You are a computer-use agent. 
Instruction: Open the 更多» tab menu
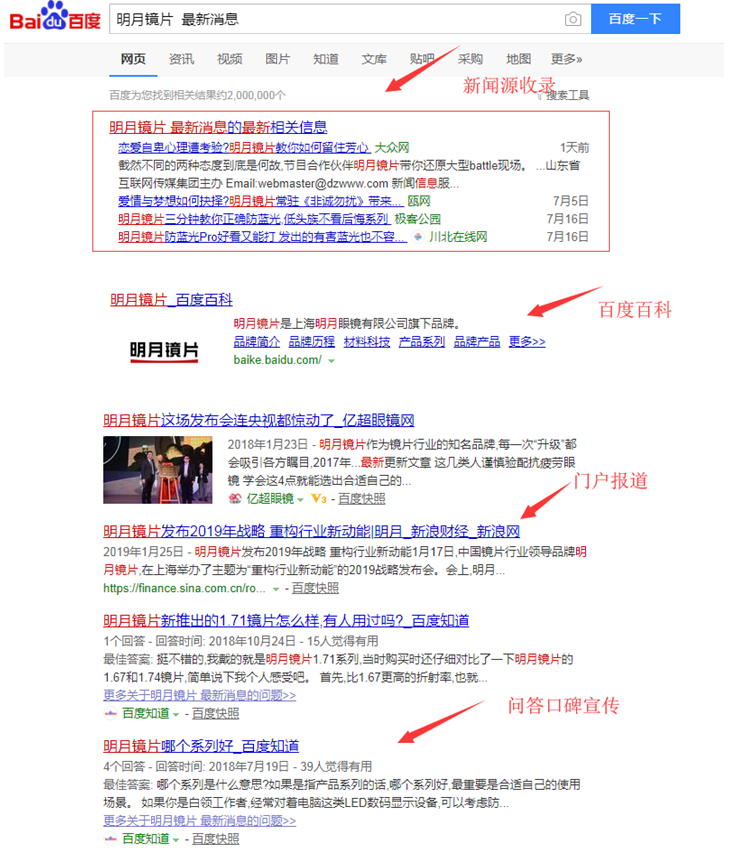coord(566,59)
